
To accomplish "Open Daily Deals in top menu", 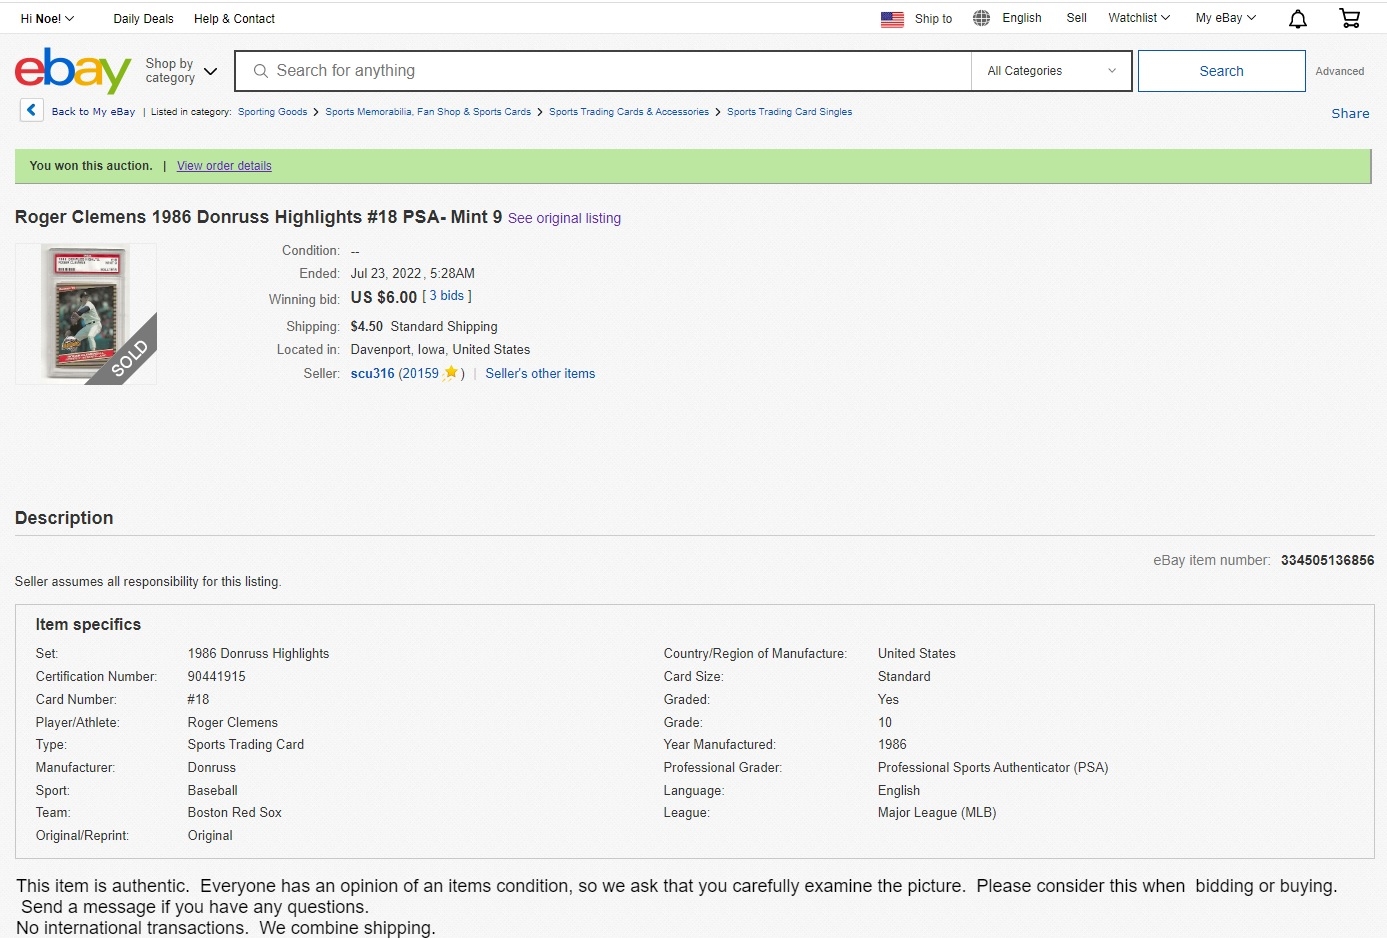I will pos(143,19).
